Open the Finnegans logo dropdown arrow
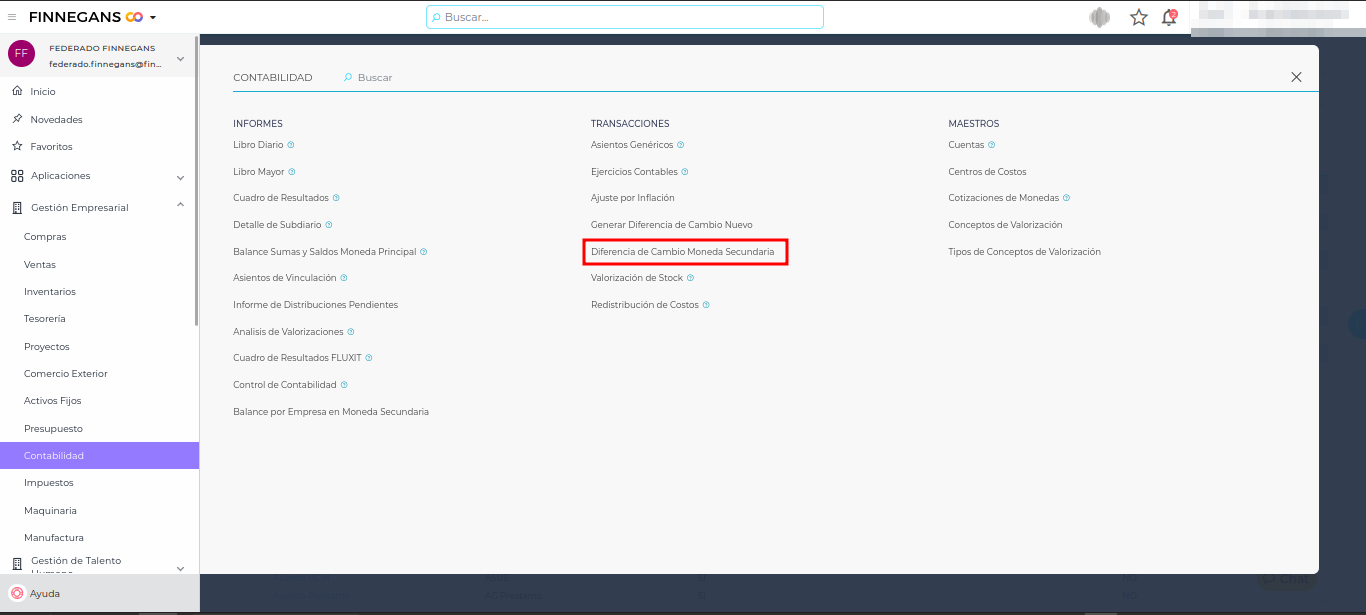 153,18
